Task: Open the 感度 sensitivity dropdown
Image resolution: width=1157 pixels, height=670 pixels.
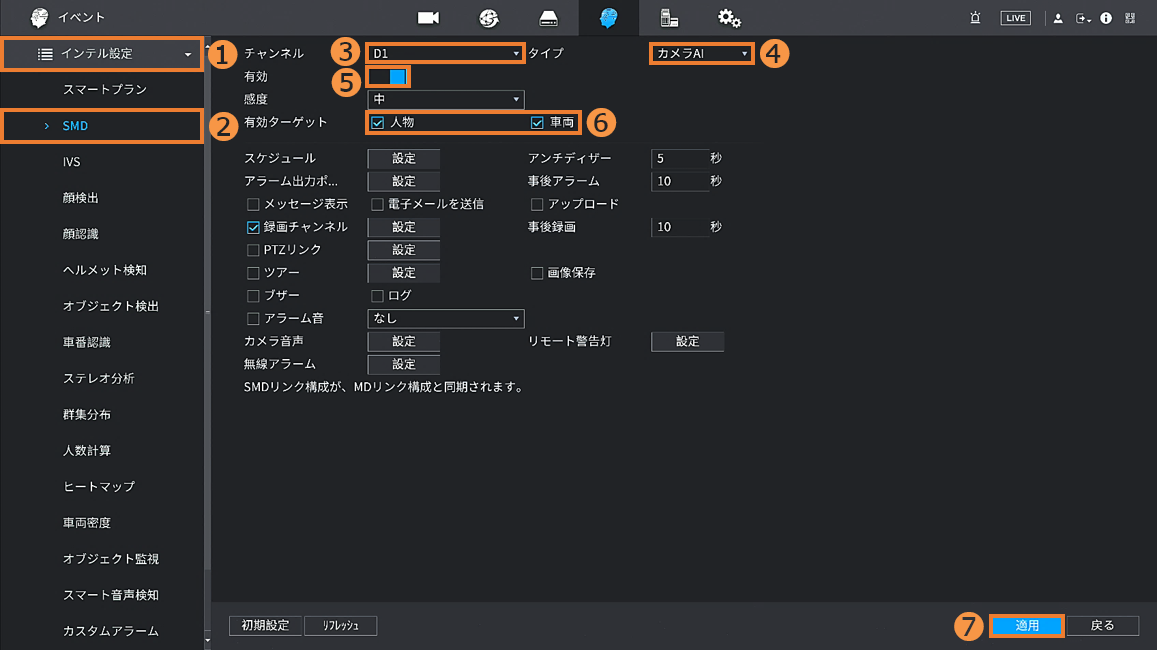Action: [x=445, y=99]
